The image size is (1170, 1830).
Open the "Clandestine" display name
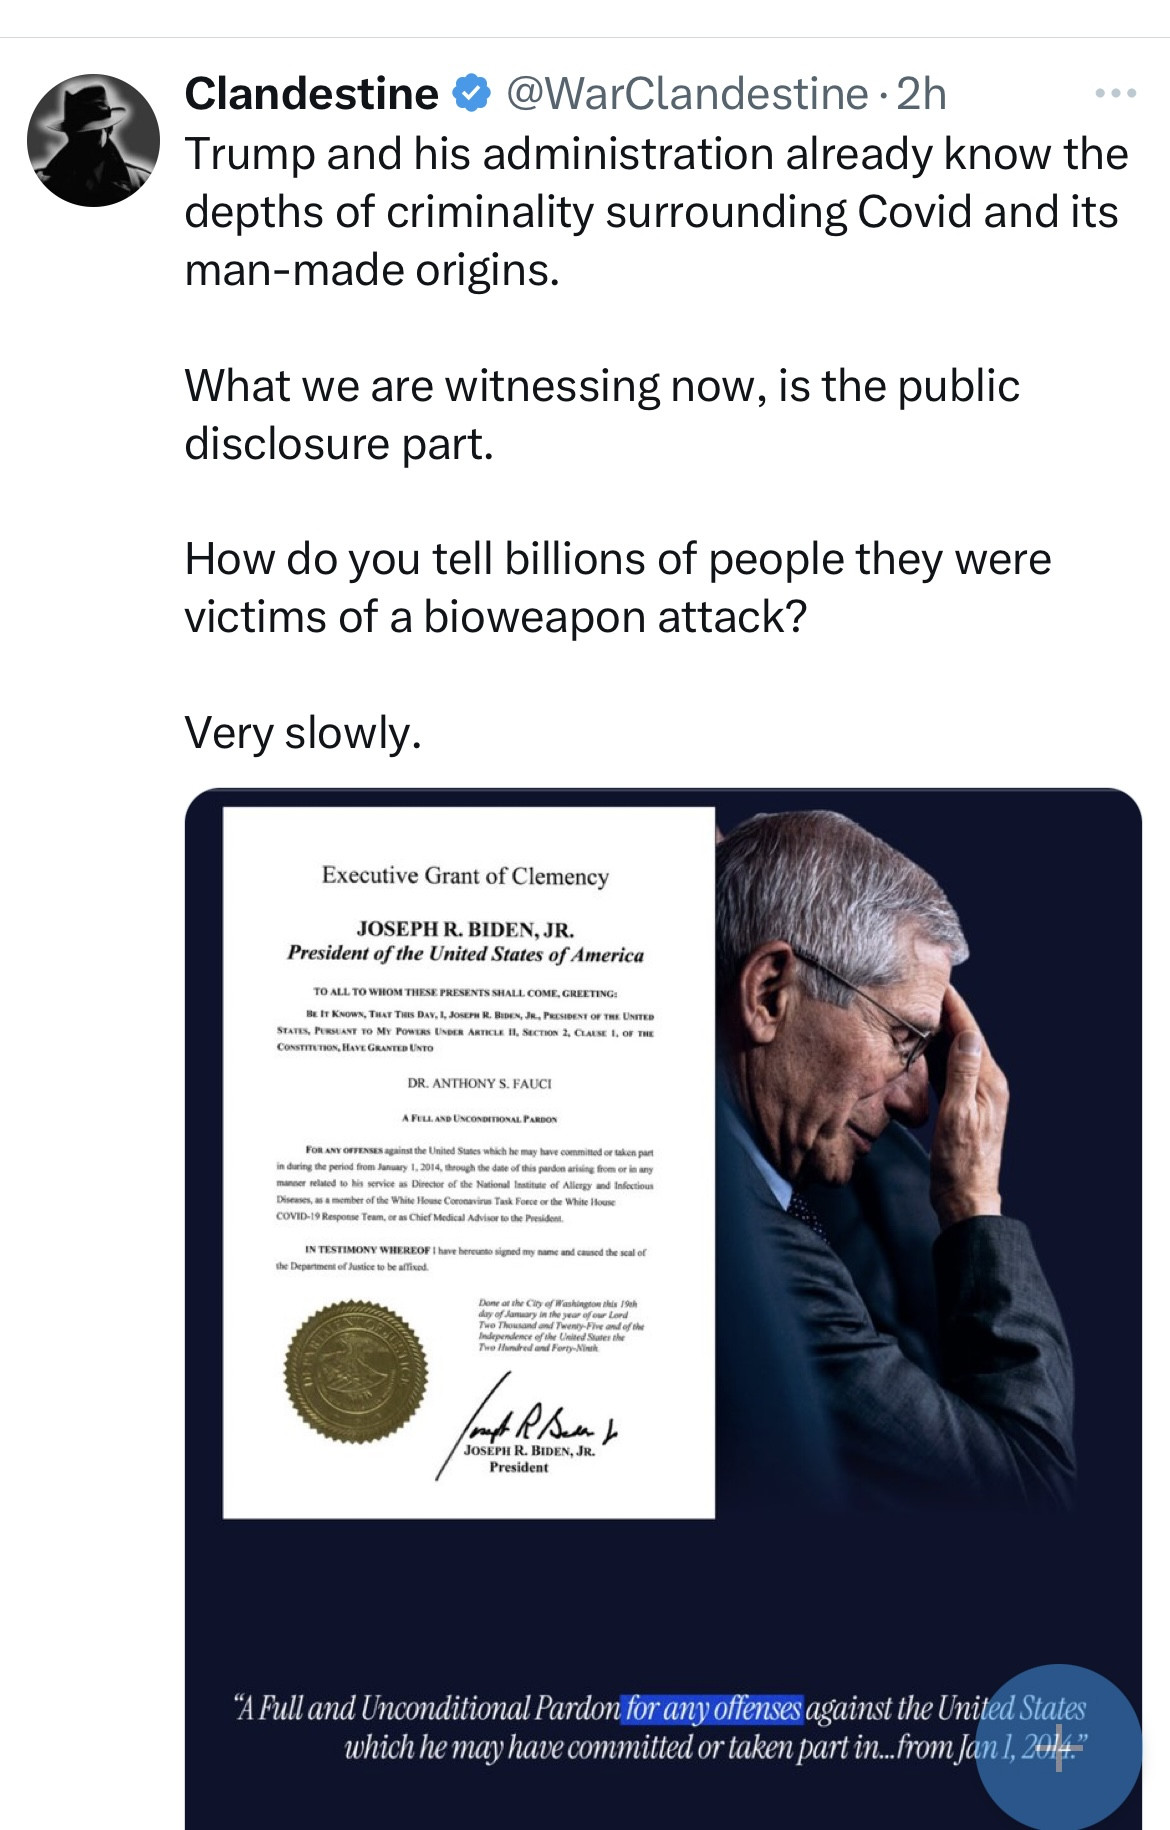(311, 94)
